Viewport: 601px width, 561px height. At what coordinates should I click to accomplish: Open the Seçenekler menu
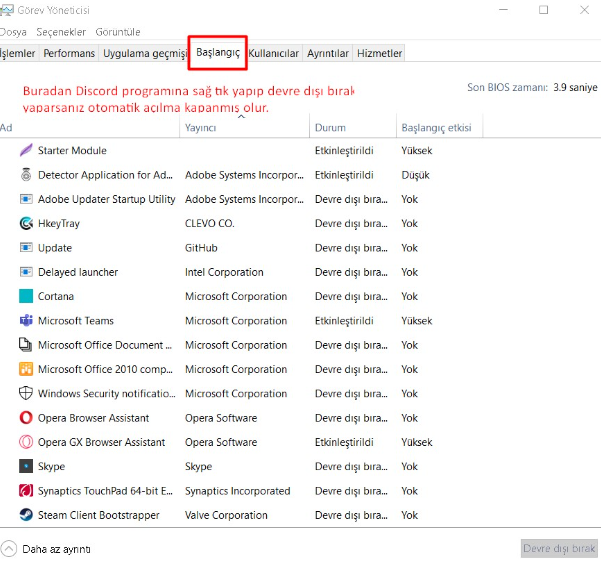point(61,32)
